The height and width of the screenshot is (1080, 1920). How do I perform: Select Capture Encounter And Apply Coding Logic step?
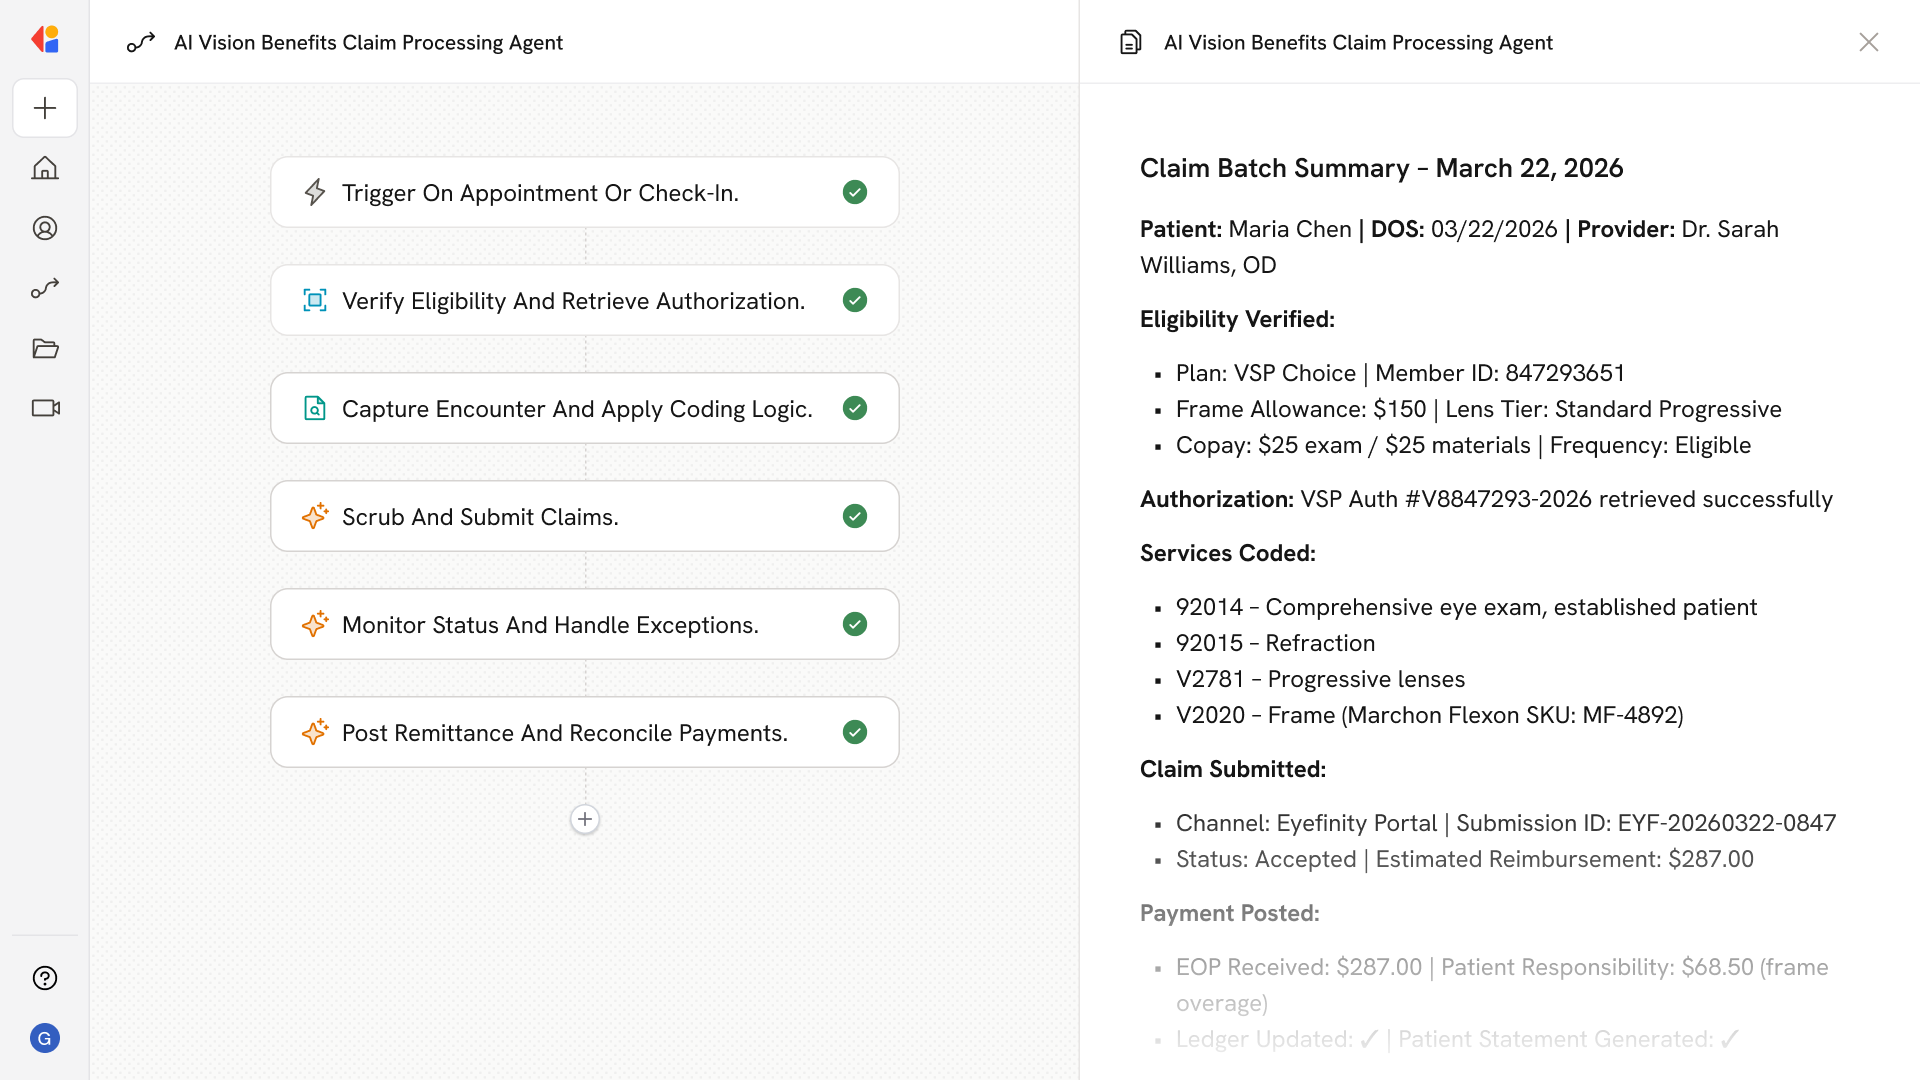(577, 408)
